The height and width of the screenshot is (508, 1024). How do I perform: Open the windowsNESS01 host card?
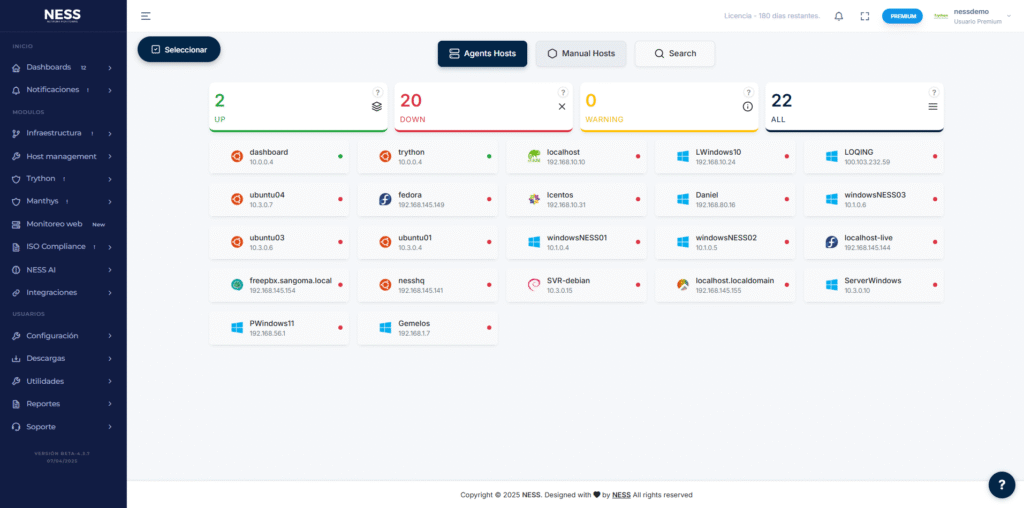coord(577,242)
